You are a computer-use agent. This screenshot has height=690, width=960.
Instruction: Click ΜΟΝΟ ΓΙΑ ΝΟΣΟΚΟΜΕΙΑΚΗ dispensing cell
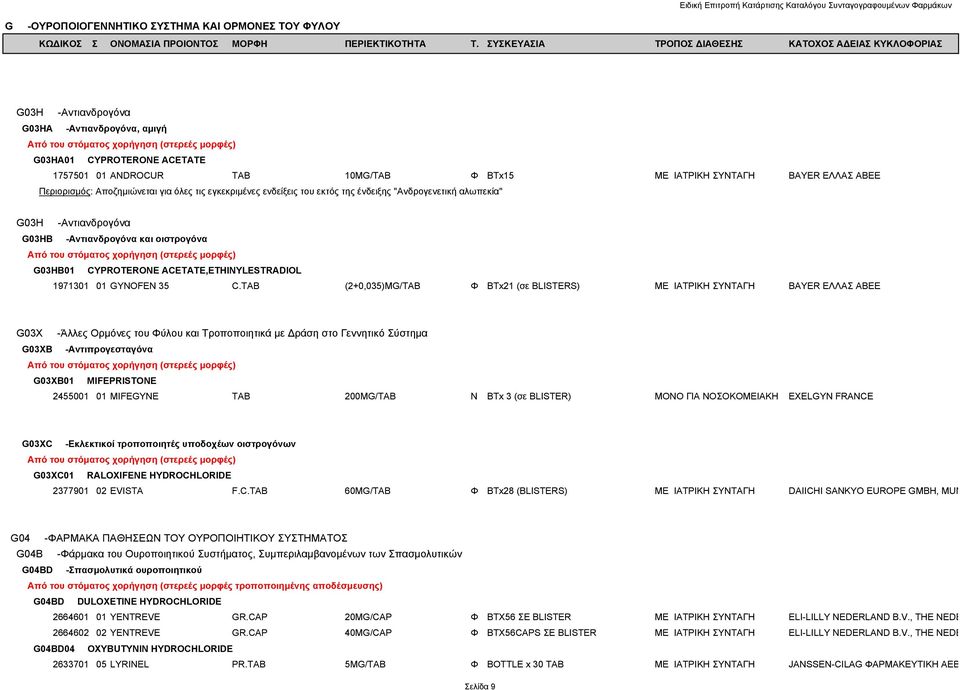click(716, 396)
